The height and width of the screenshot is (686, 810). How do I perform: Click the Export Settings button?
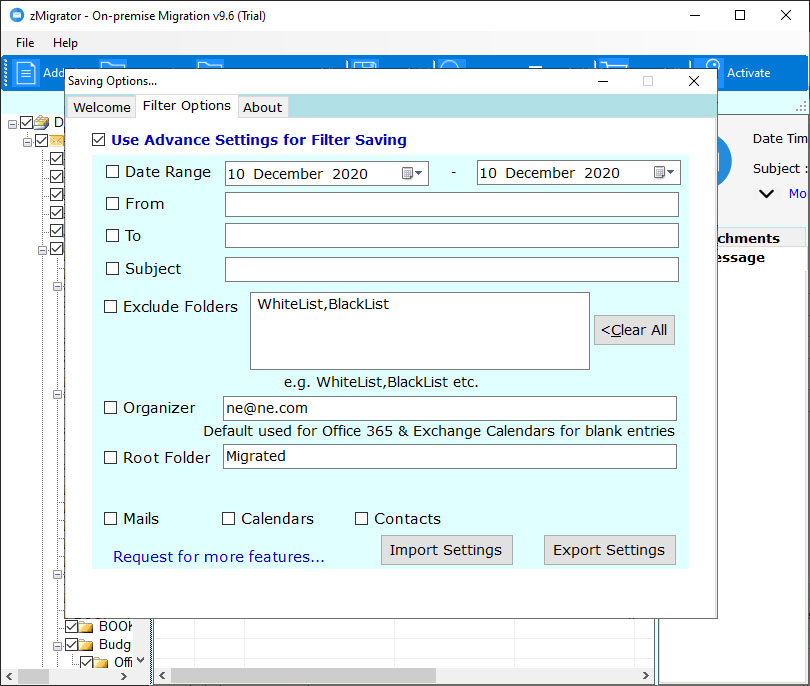coord(609,550)
